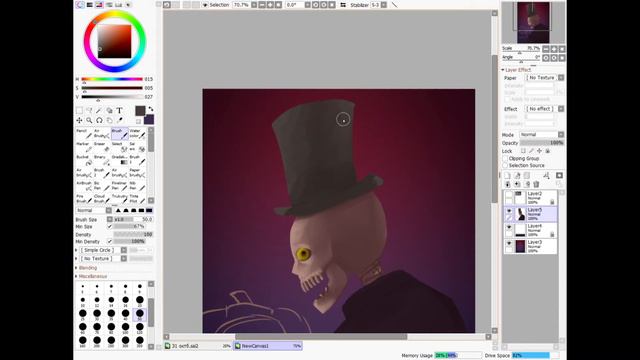The width and height of the screenshot is (640, 360).
Task: Select the Zoom magnifier tool
Action: coord(89,120)
